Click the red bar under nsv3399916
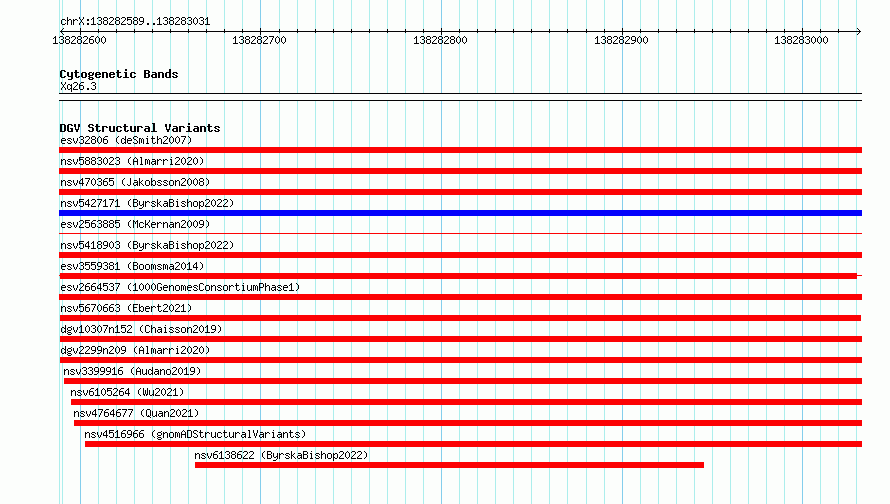The width and height of the screenshot is (890, 504). coord(463,381)
